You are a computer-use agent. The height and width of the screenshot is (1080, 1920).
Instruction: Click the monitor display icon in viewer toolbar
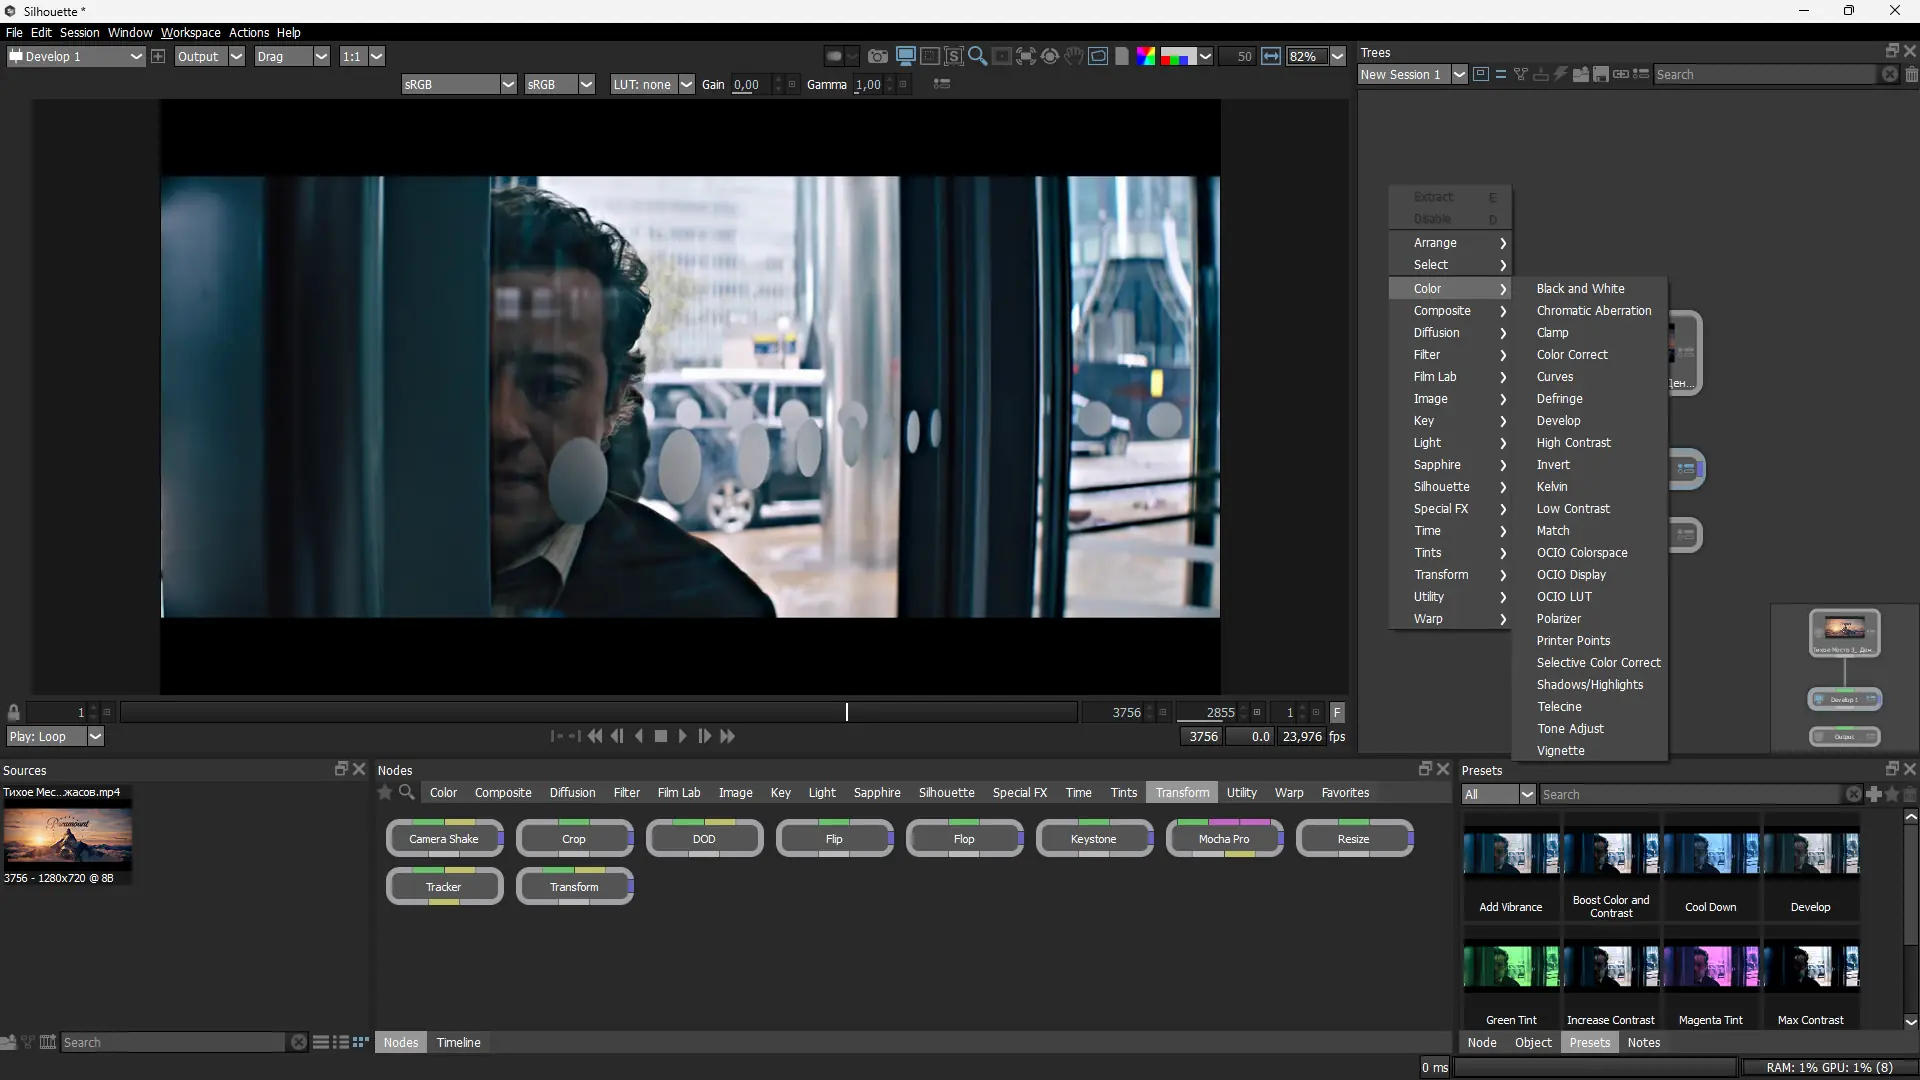[906, 56]
